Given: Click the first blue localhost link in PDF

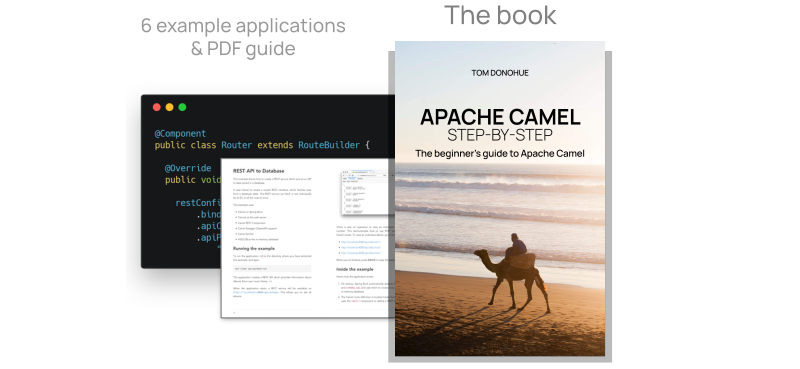Looking at the screenshot, I should (360, 242).
